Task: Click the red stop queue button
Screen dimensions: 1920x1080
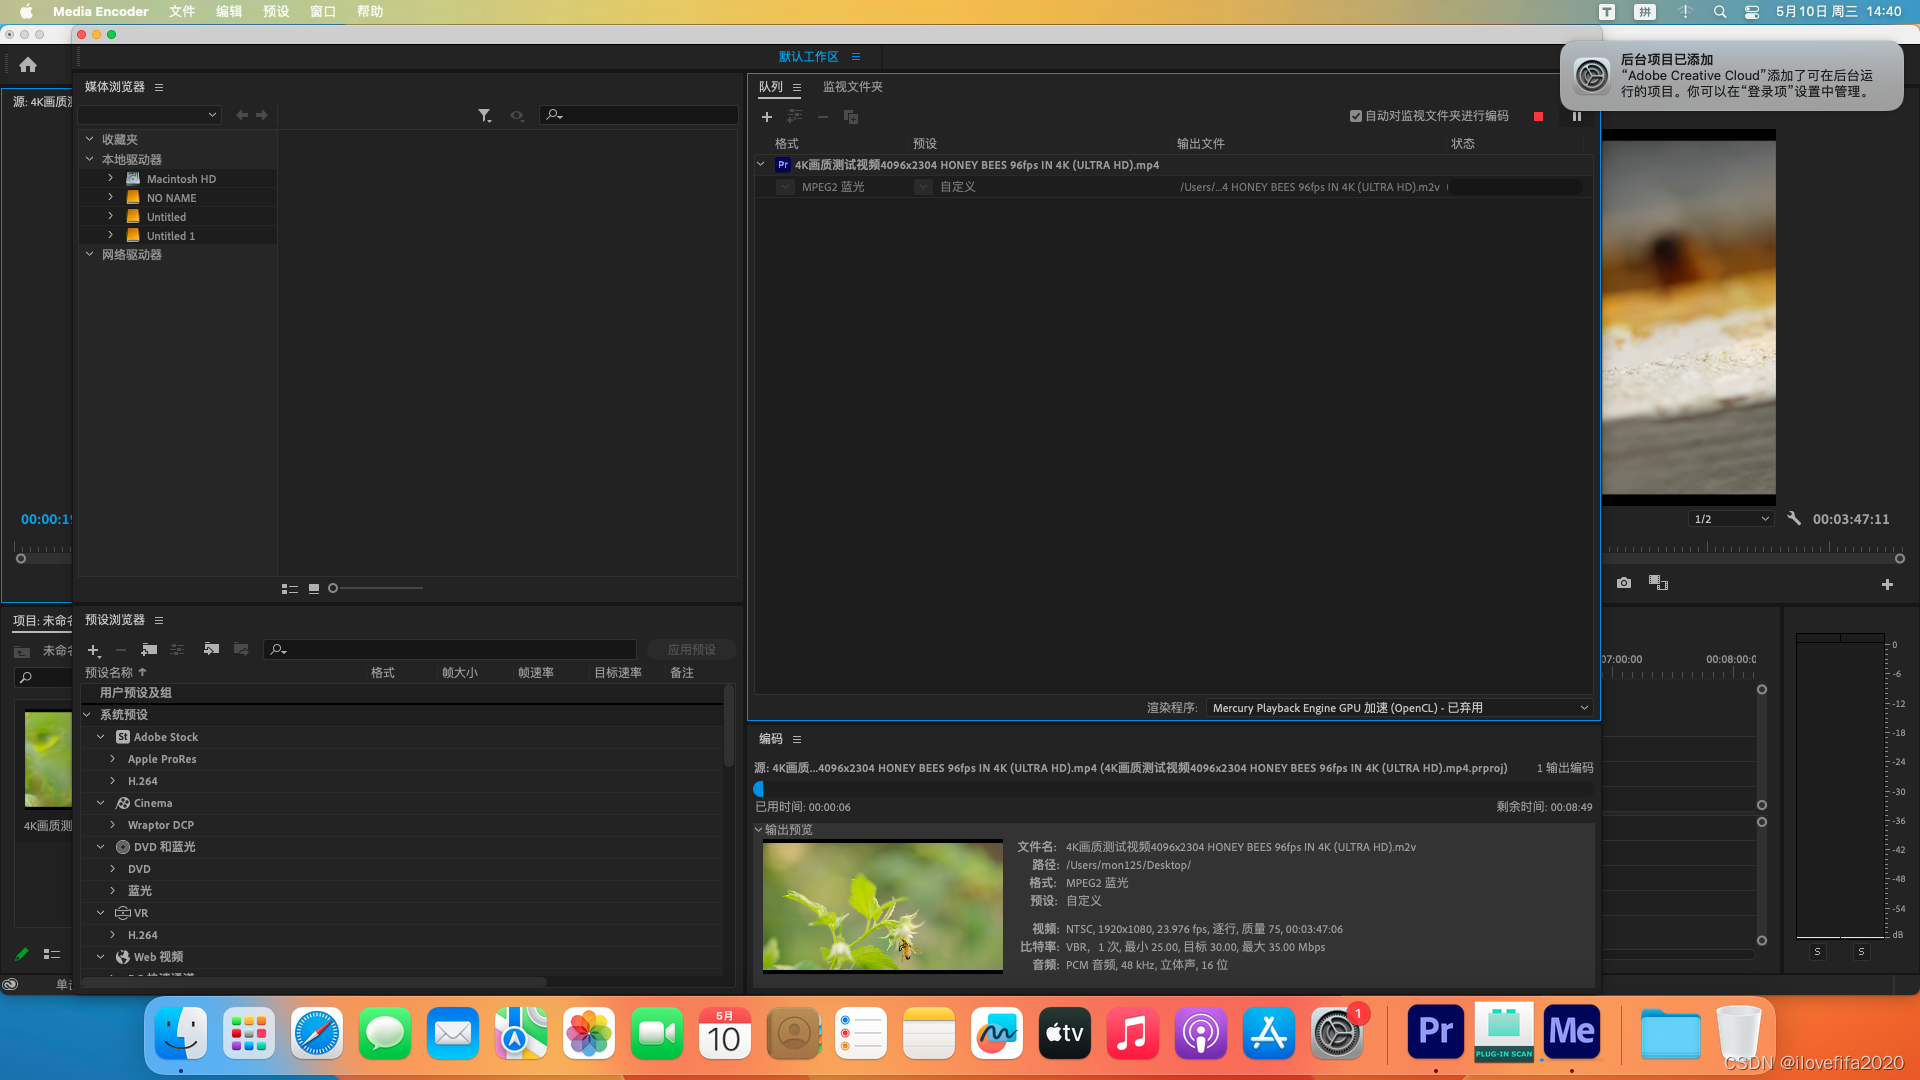Action: 1538,117
